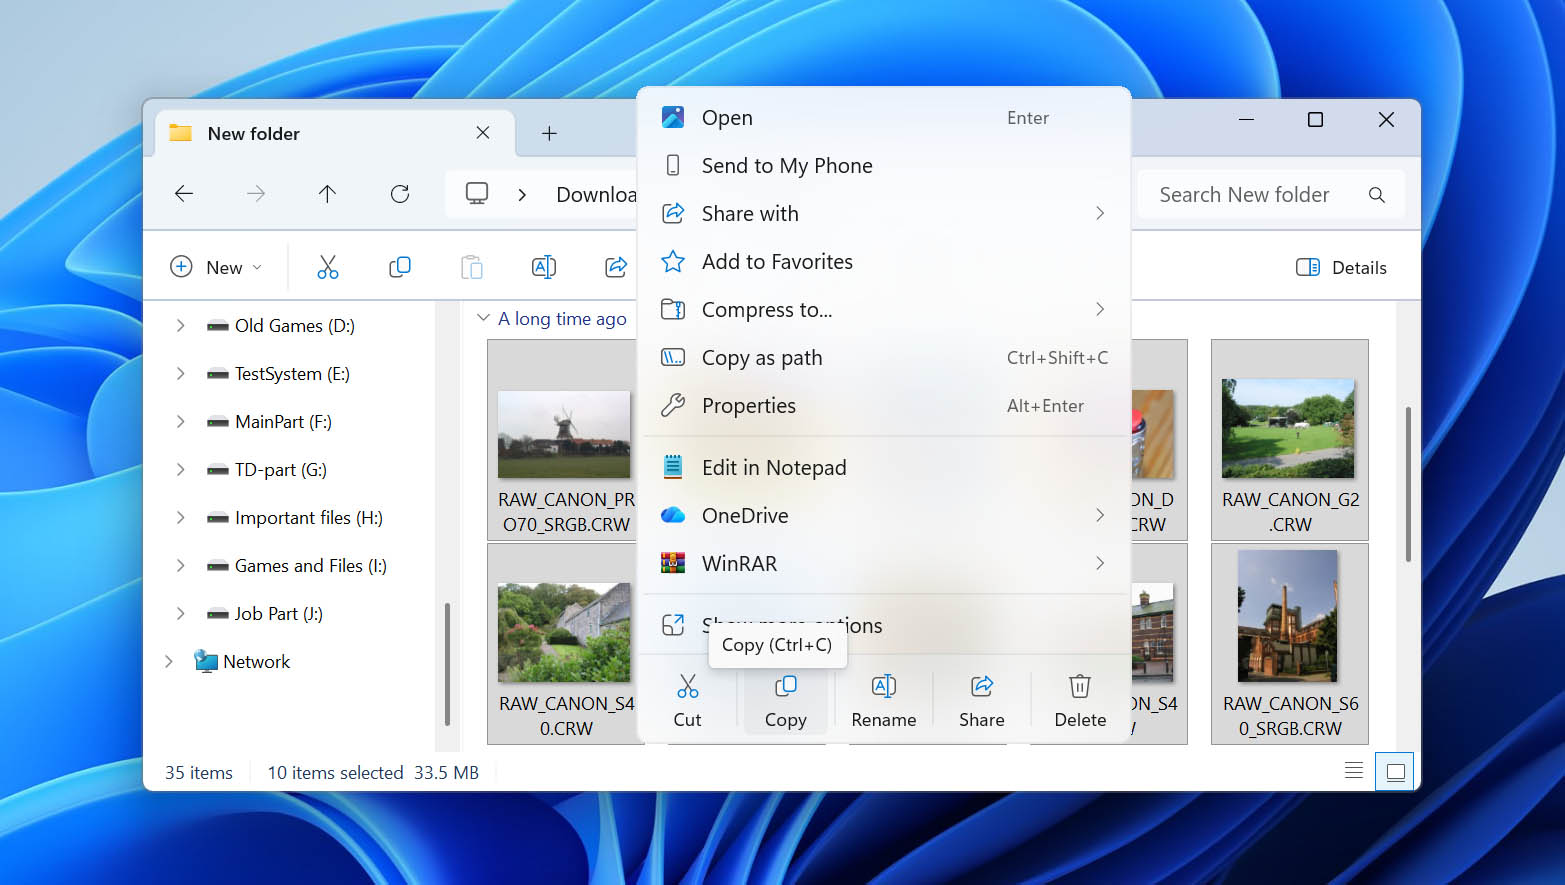Go back with the left arrow
1565x885 pixels.
pyautogui.click(x=184, y=194)
